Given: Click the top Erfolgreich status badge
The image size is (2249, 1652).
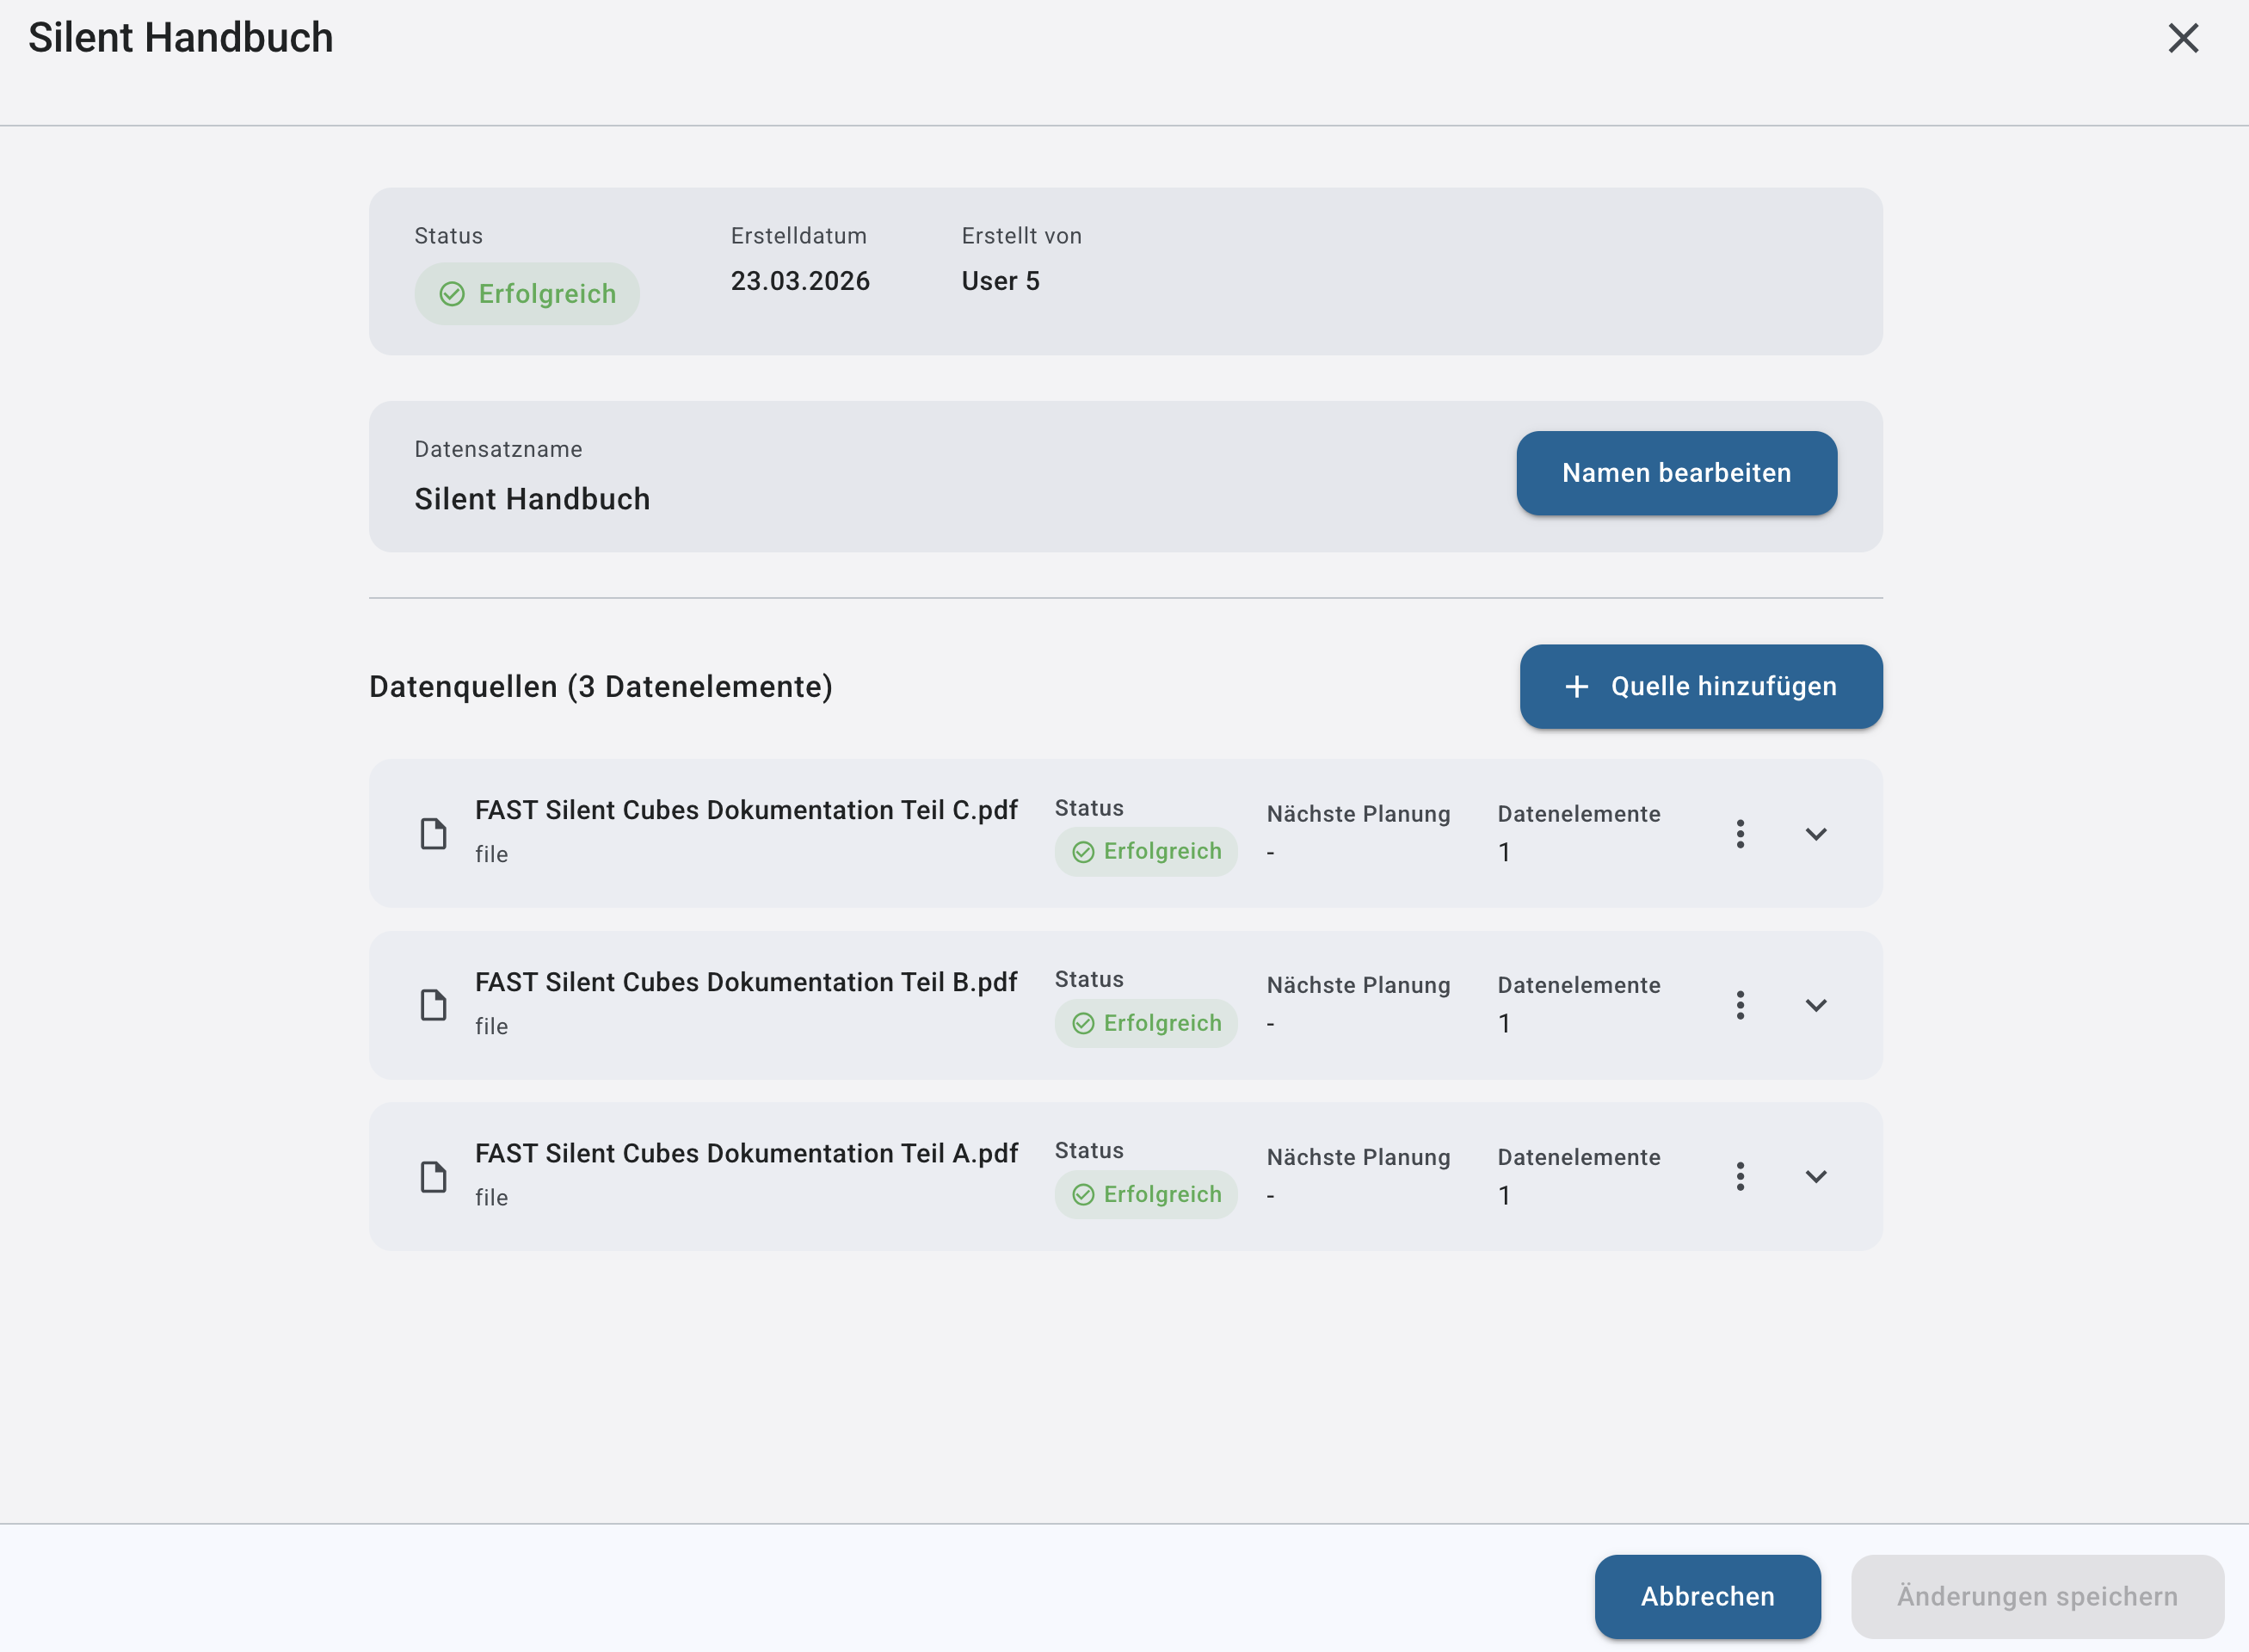Looking at the screenshot, I should click(x=527, y=294).
